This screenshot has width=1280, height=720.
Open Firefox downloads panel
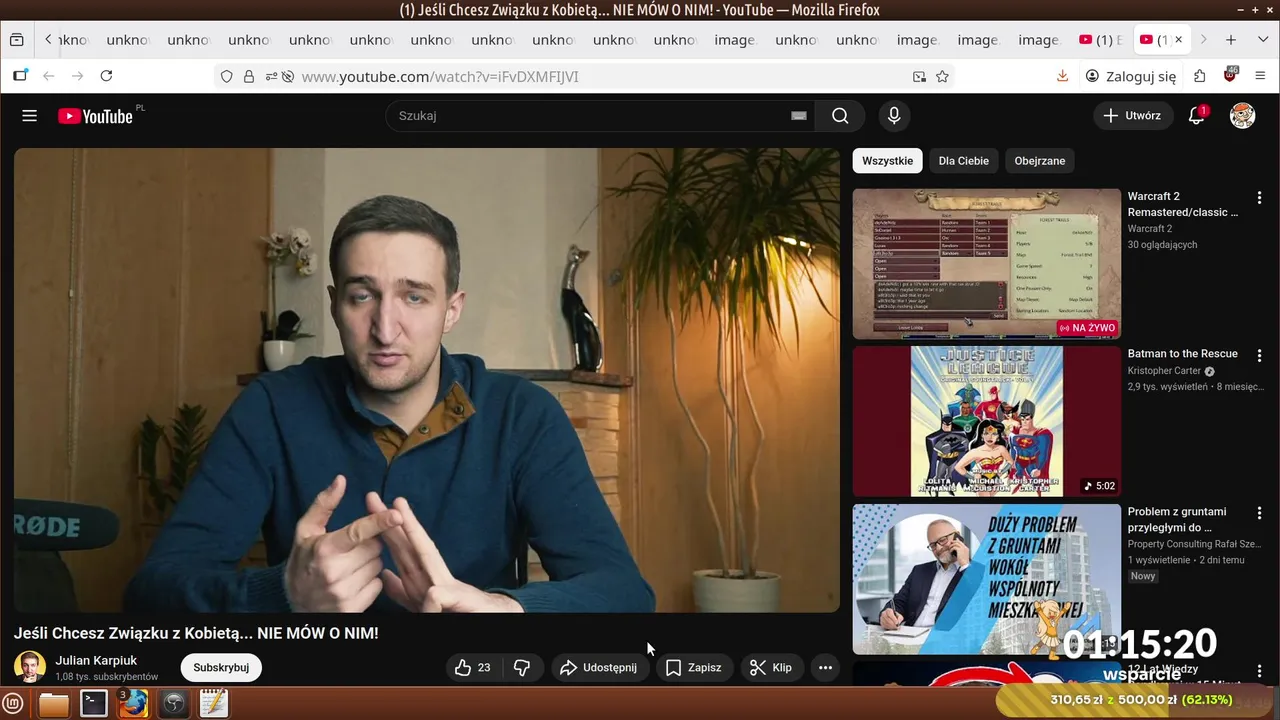point(1062,76)
